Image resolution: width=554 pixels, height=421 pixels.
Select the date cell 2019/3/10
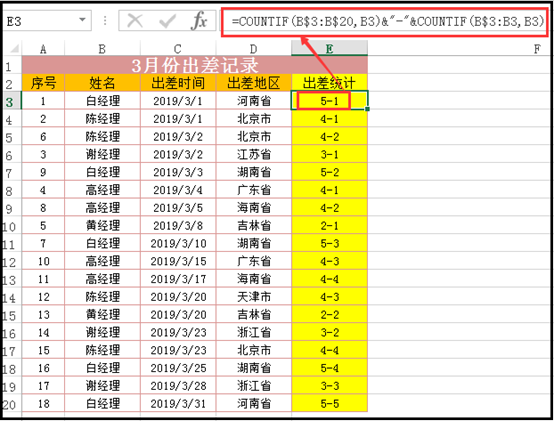click(x=178, y=243)
